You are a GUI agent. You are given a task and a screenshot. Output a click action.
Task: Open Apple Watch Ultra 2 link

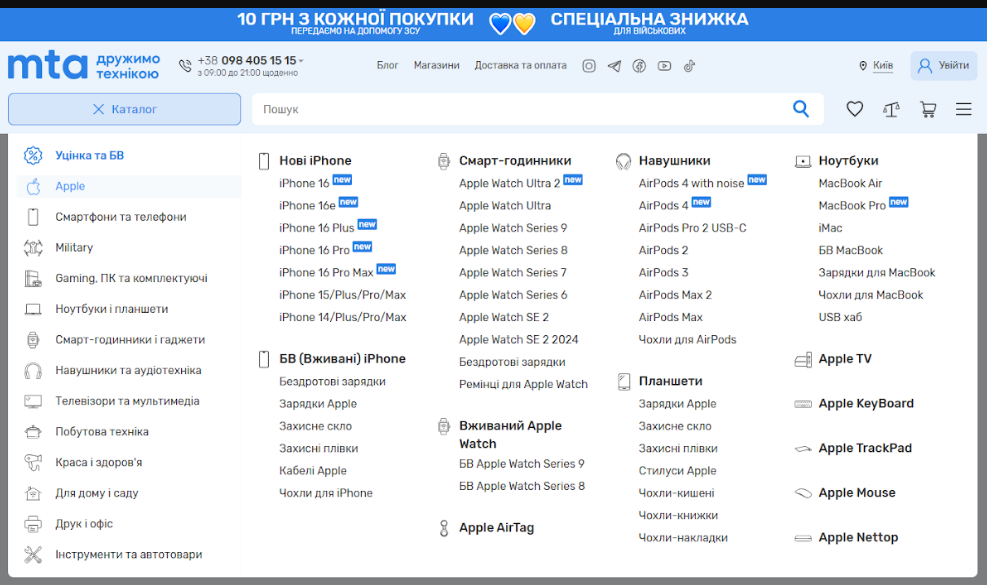click(x=509, y=183)
